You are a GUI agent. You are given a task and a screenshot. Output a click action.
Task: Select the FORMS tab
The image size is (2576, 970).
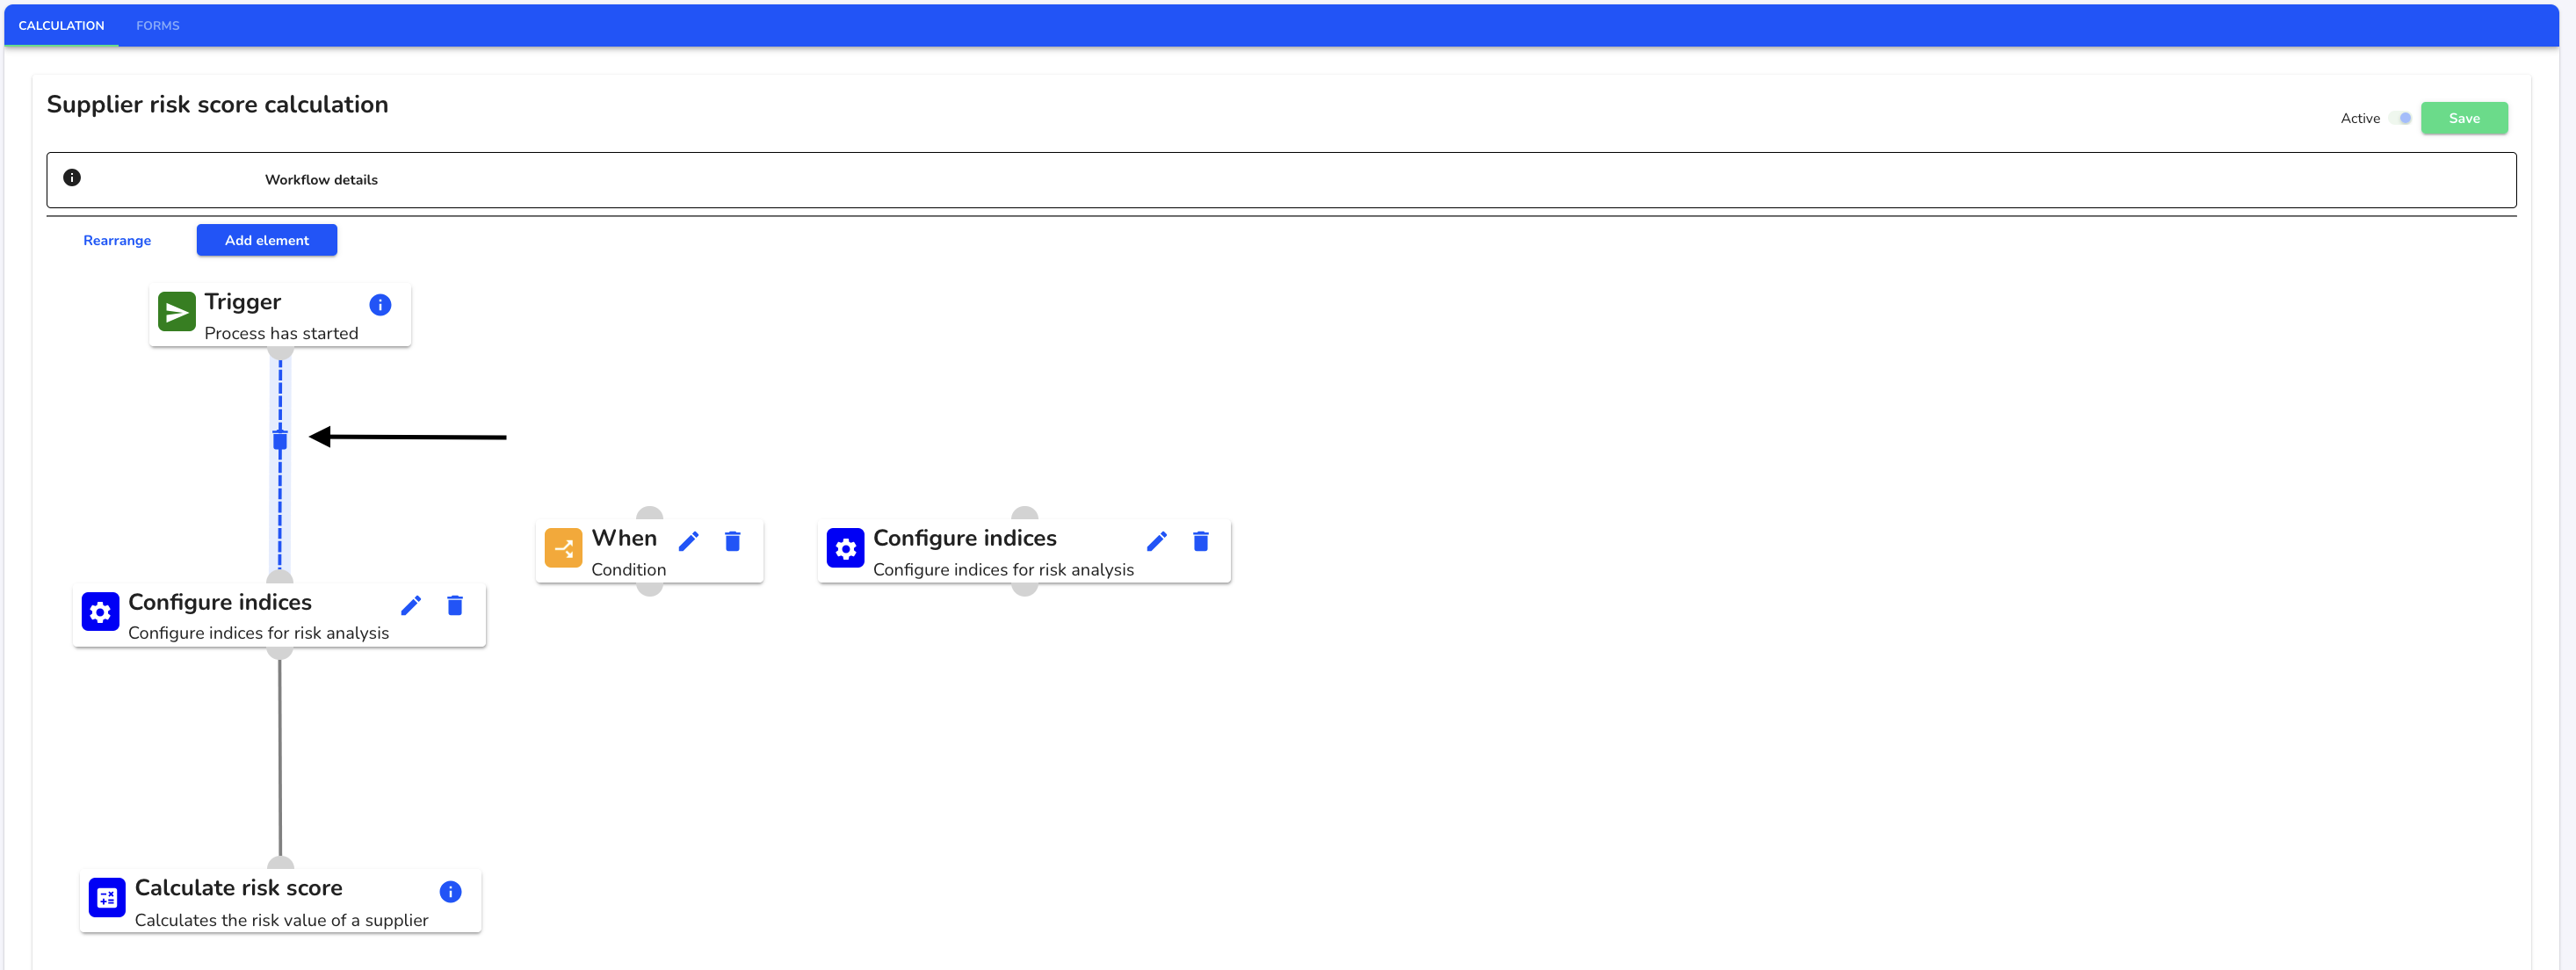(156, 25)
